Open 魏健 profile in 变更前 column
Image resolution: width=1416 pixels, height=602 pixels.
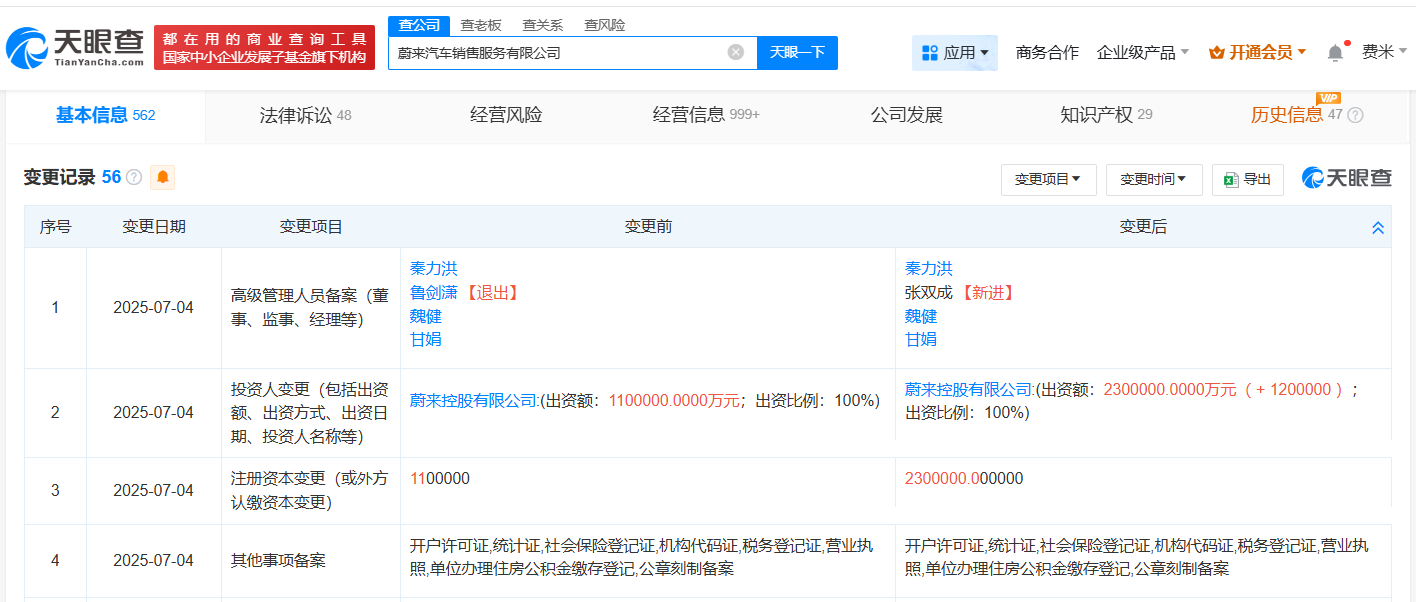click(x=426, y=316)
